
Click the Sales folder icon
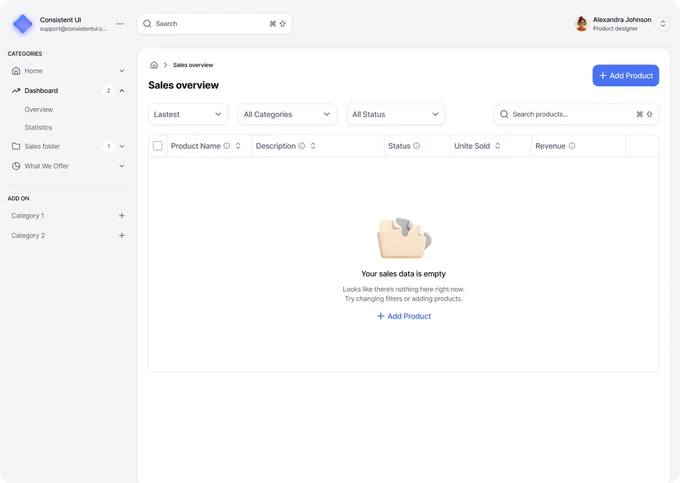(x=16, y=146)
